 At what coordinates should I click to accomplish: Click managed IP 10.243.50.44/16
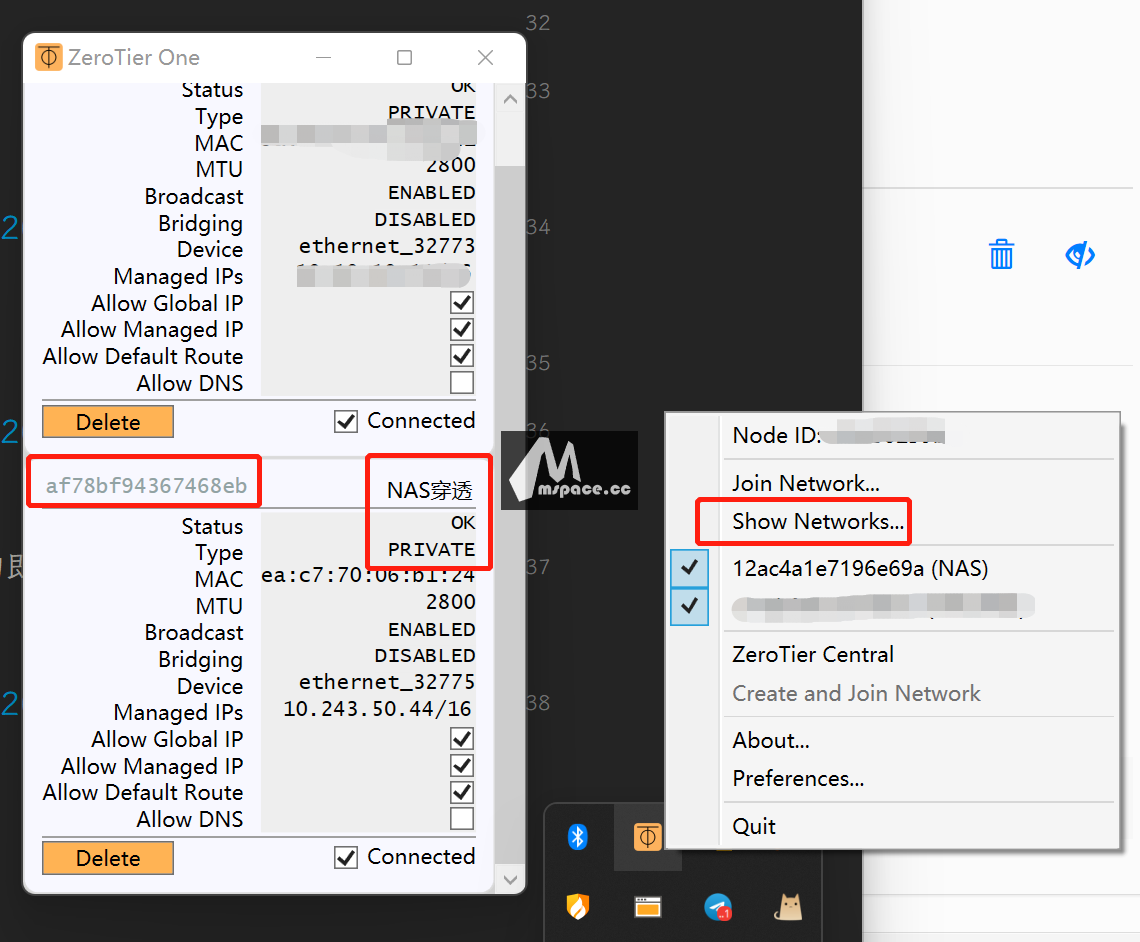pyautogui.click(x=377, y=709)
